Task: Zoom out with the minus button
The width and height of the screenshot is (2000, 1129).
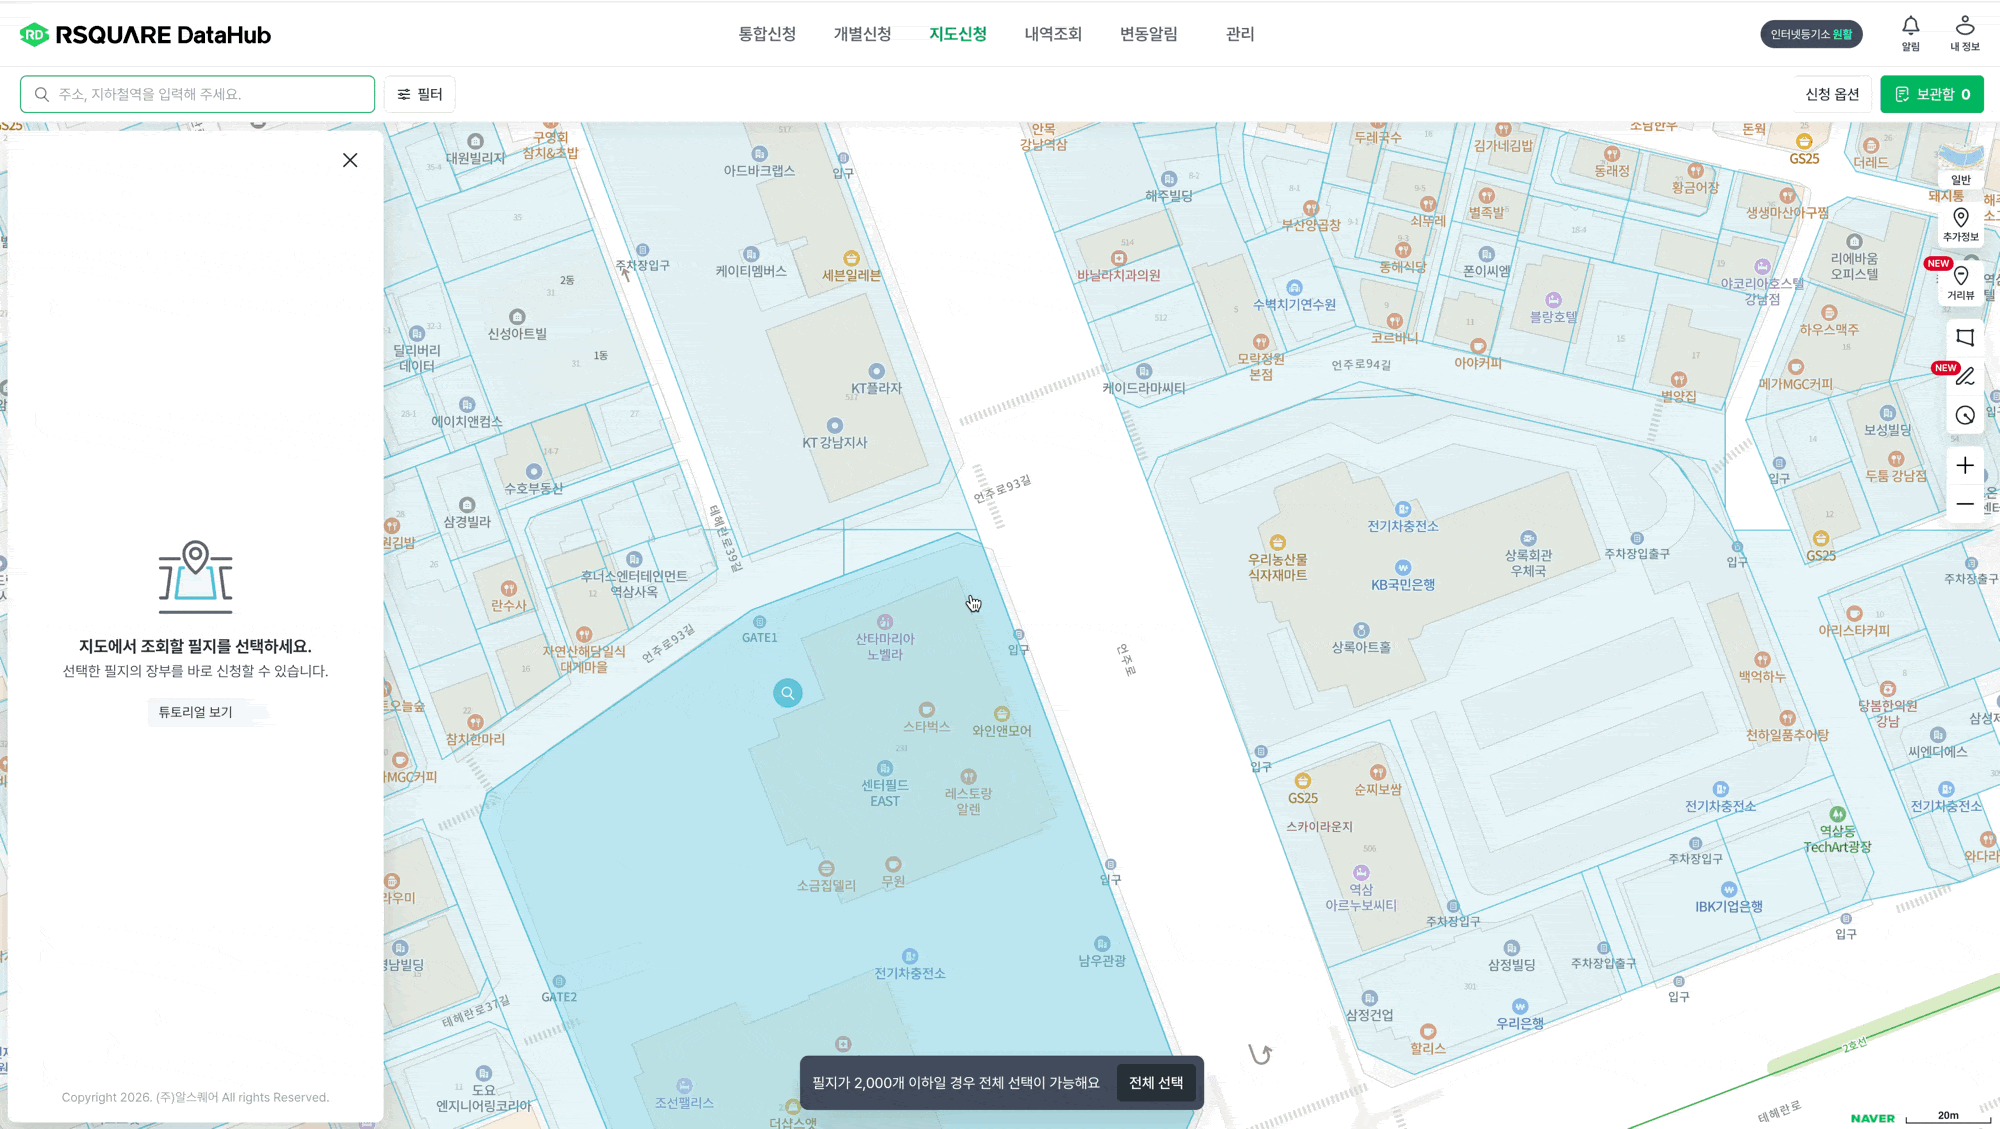Action: [x=1965, y=504]
